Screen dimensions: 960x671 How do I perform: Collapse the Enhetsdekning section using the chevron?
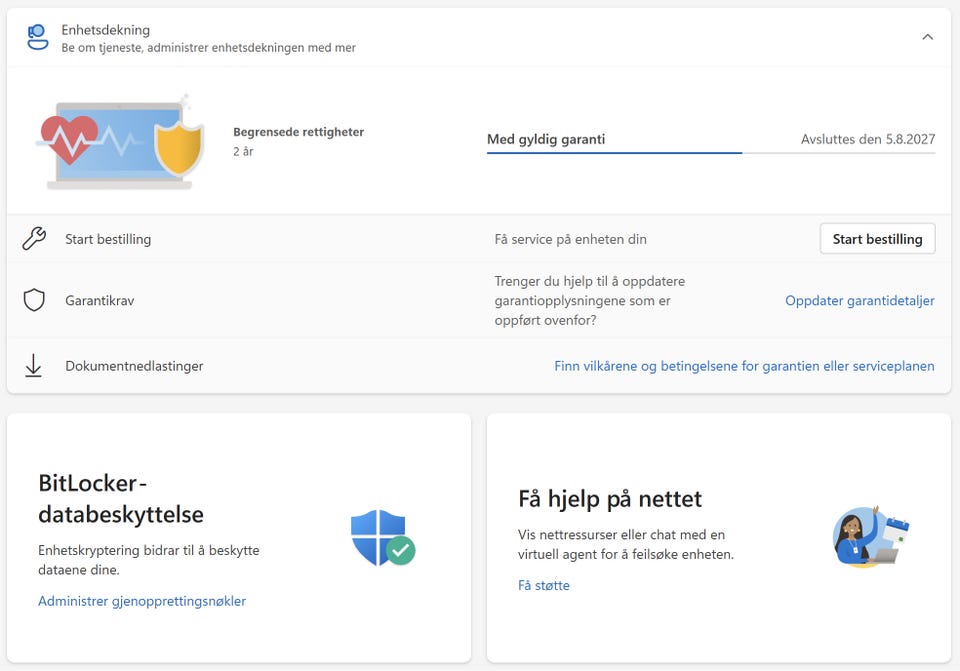tap(928, 37)
